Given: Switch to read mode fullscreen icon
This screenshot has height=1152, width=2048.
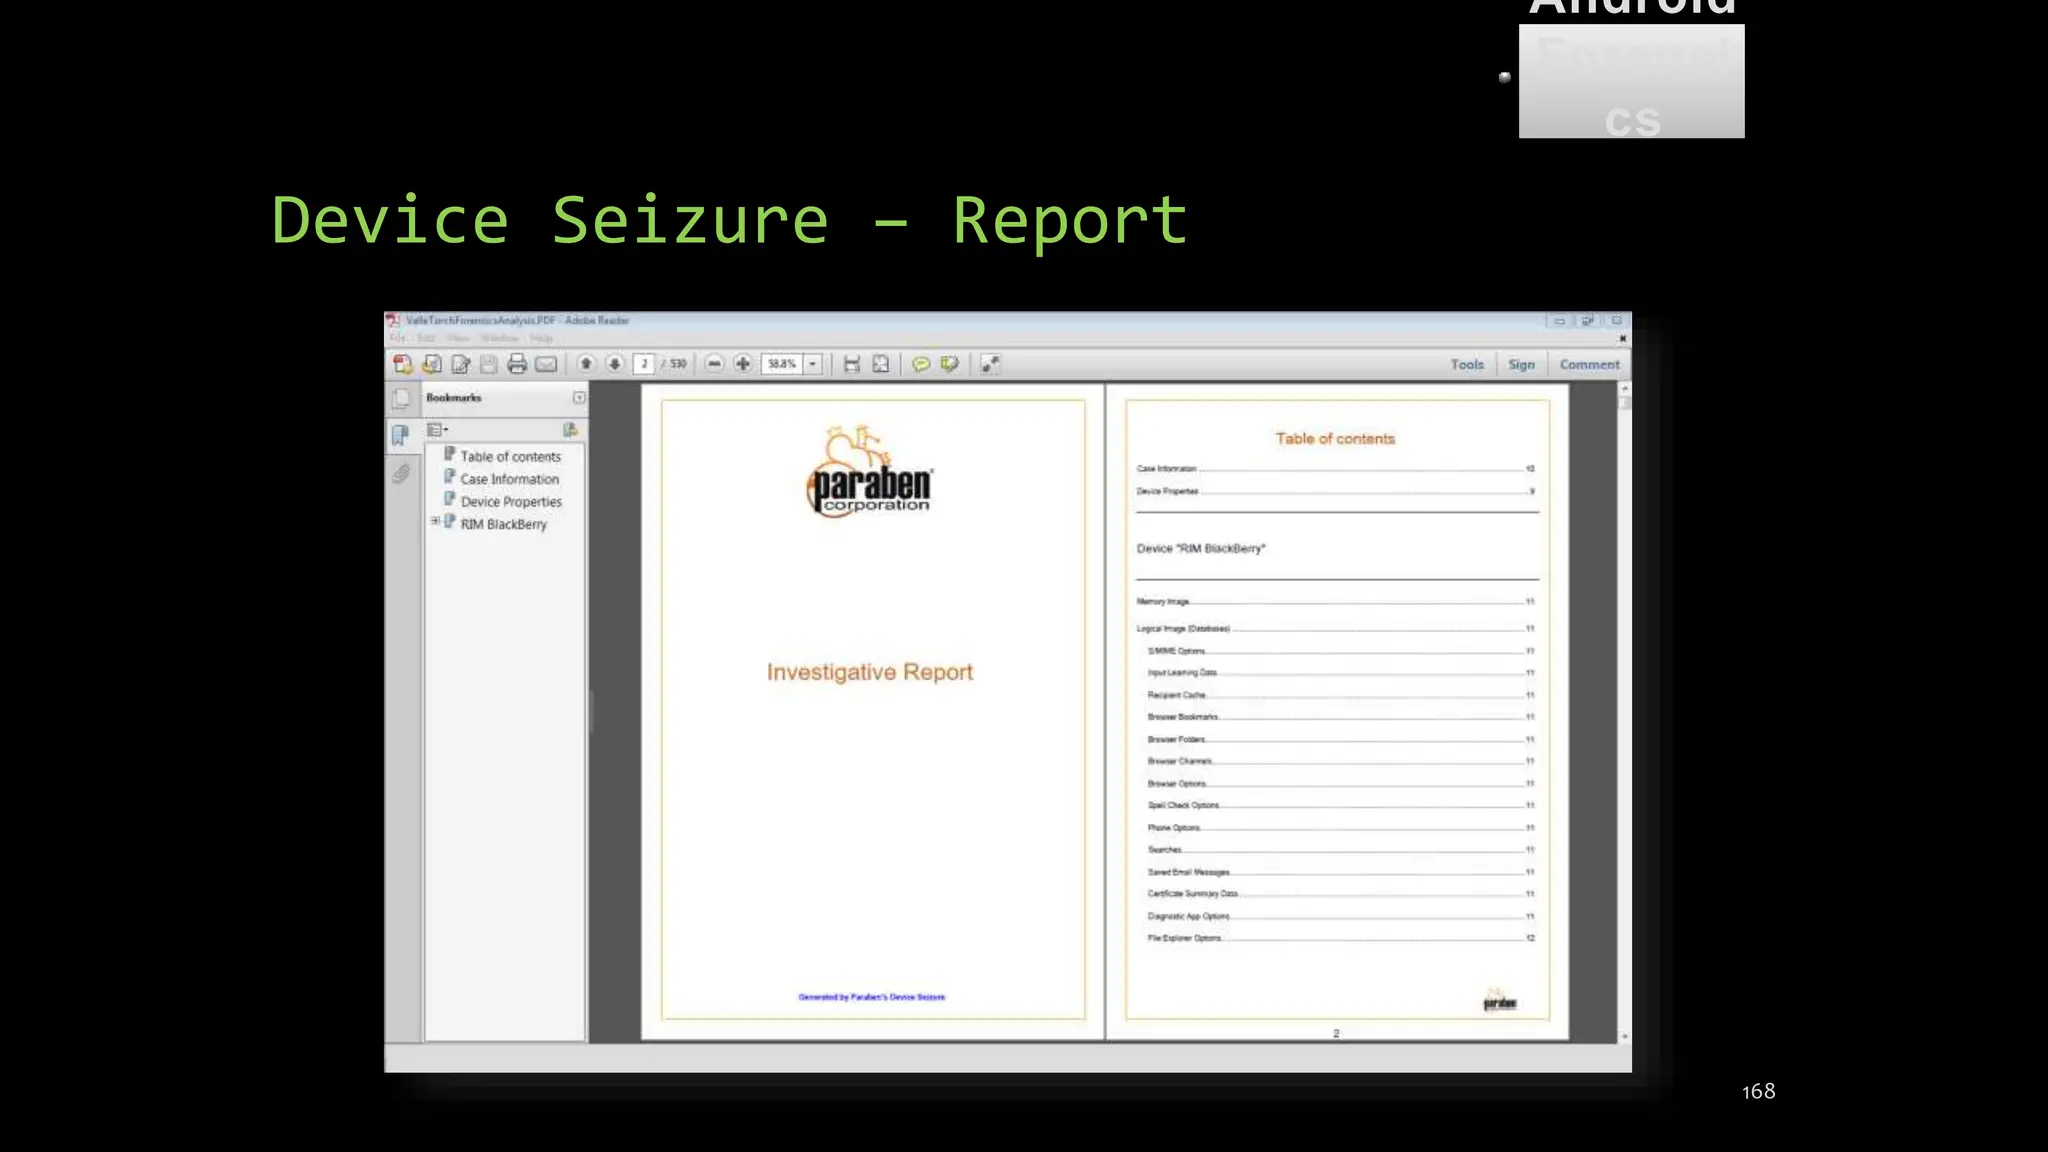Looking at the screenshot, I should click(990, 364).
